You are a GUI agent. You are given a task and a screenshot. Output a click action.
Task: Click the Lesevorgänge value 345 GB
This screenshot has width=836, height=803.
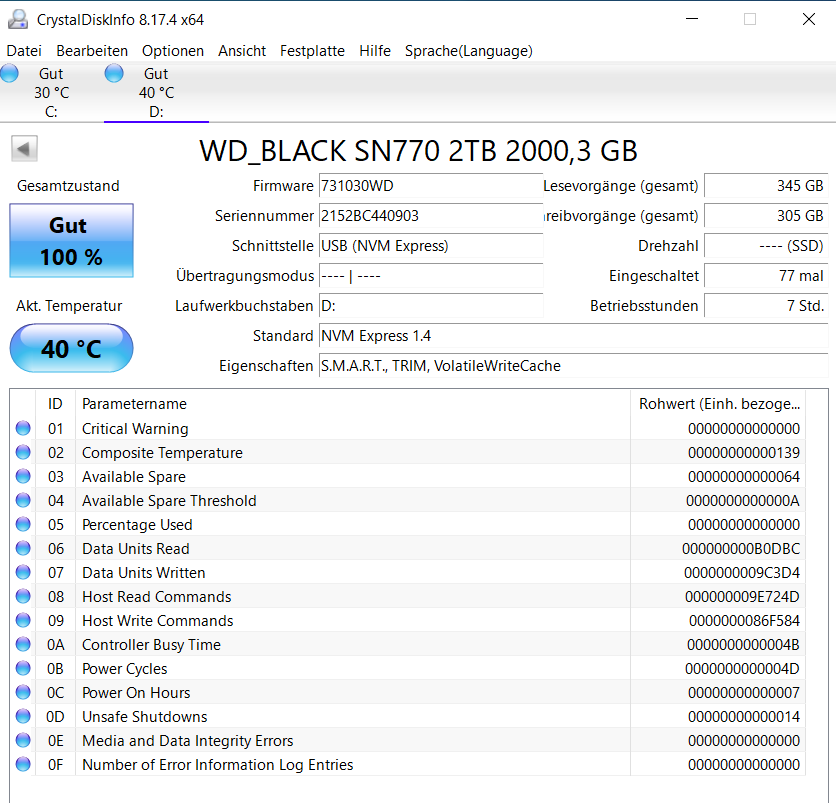point(766,186)
